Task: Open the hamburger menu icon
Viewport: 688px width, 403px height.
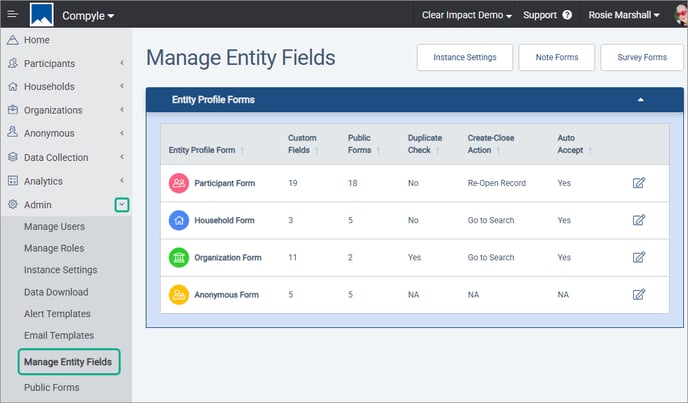Action: [13, 14]
